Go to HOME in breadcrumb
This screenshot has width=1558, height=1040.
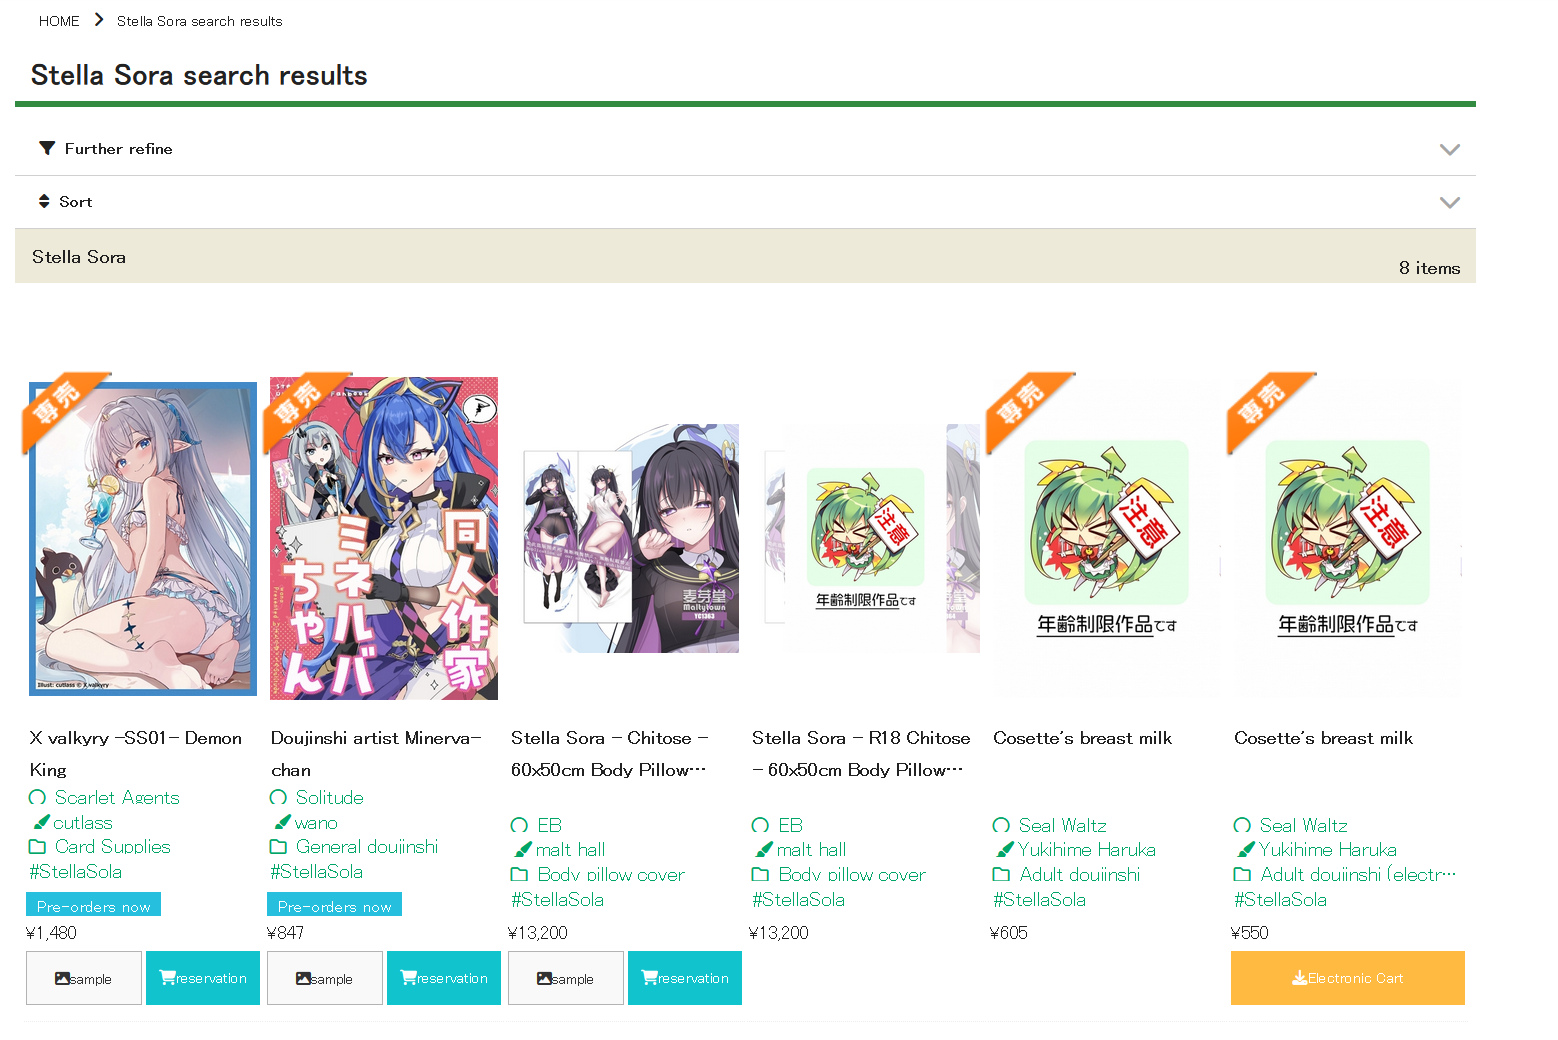59,21
